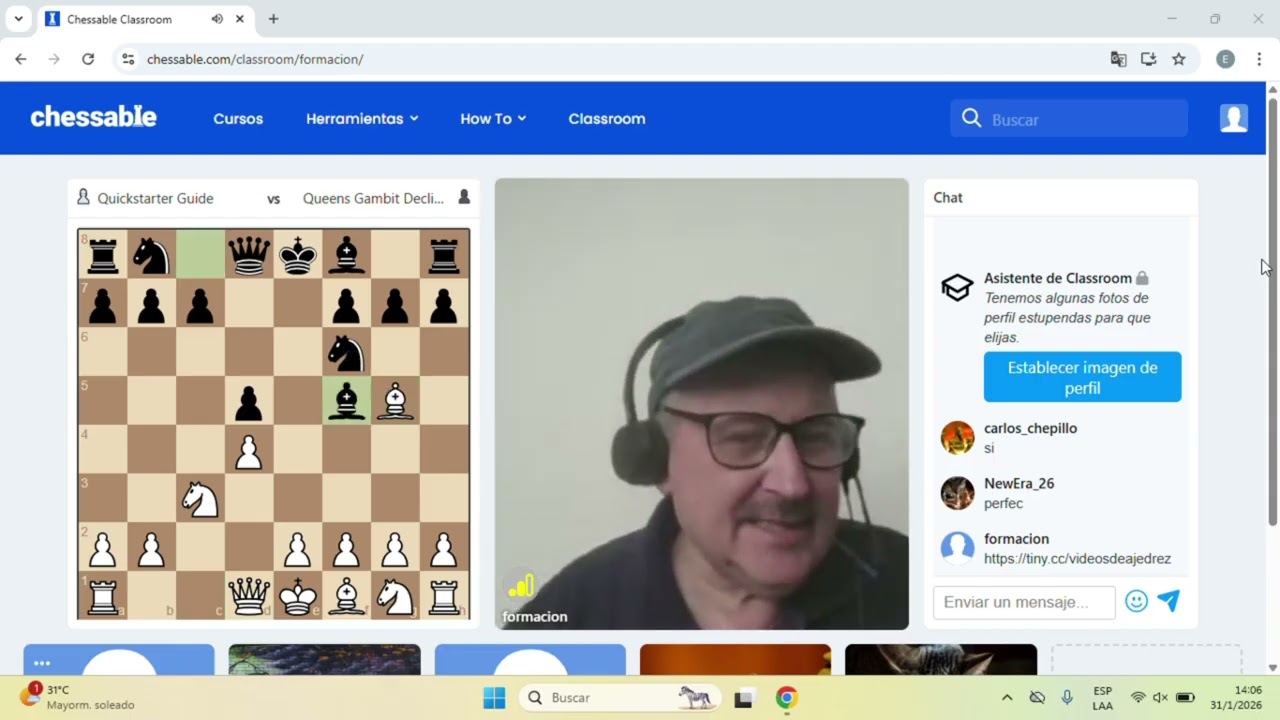
Task: Click the Chrome icon in the taskbar
Action: coord(787,698)
